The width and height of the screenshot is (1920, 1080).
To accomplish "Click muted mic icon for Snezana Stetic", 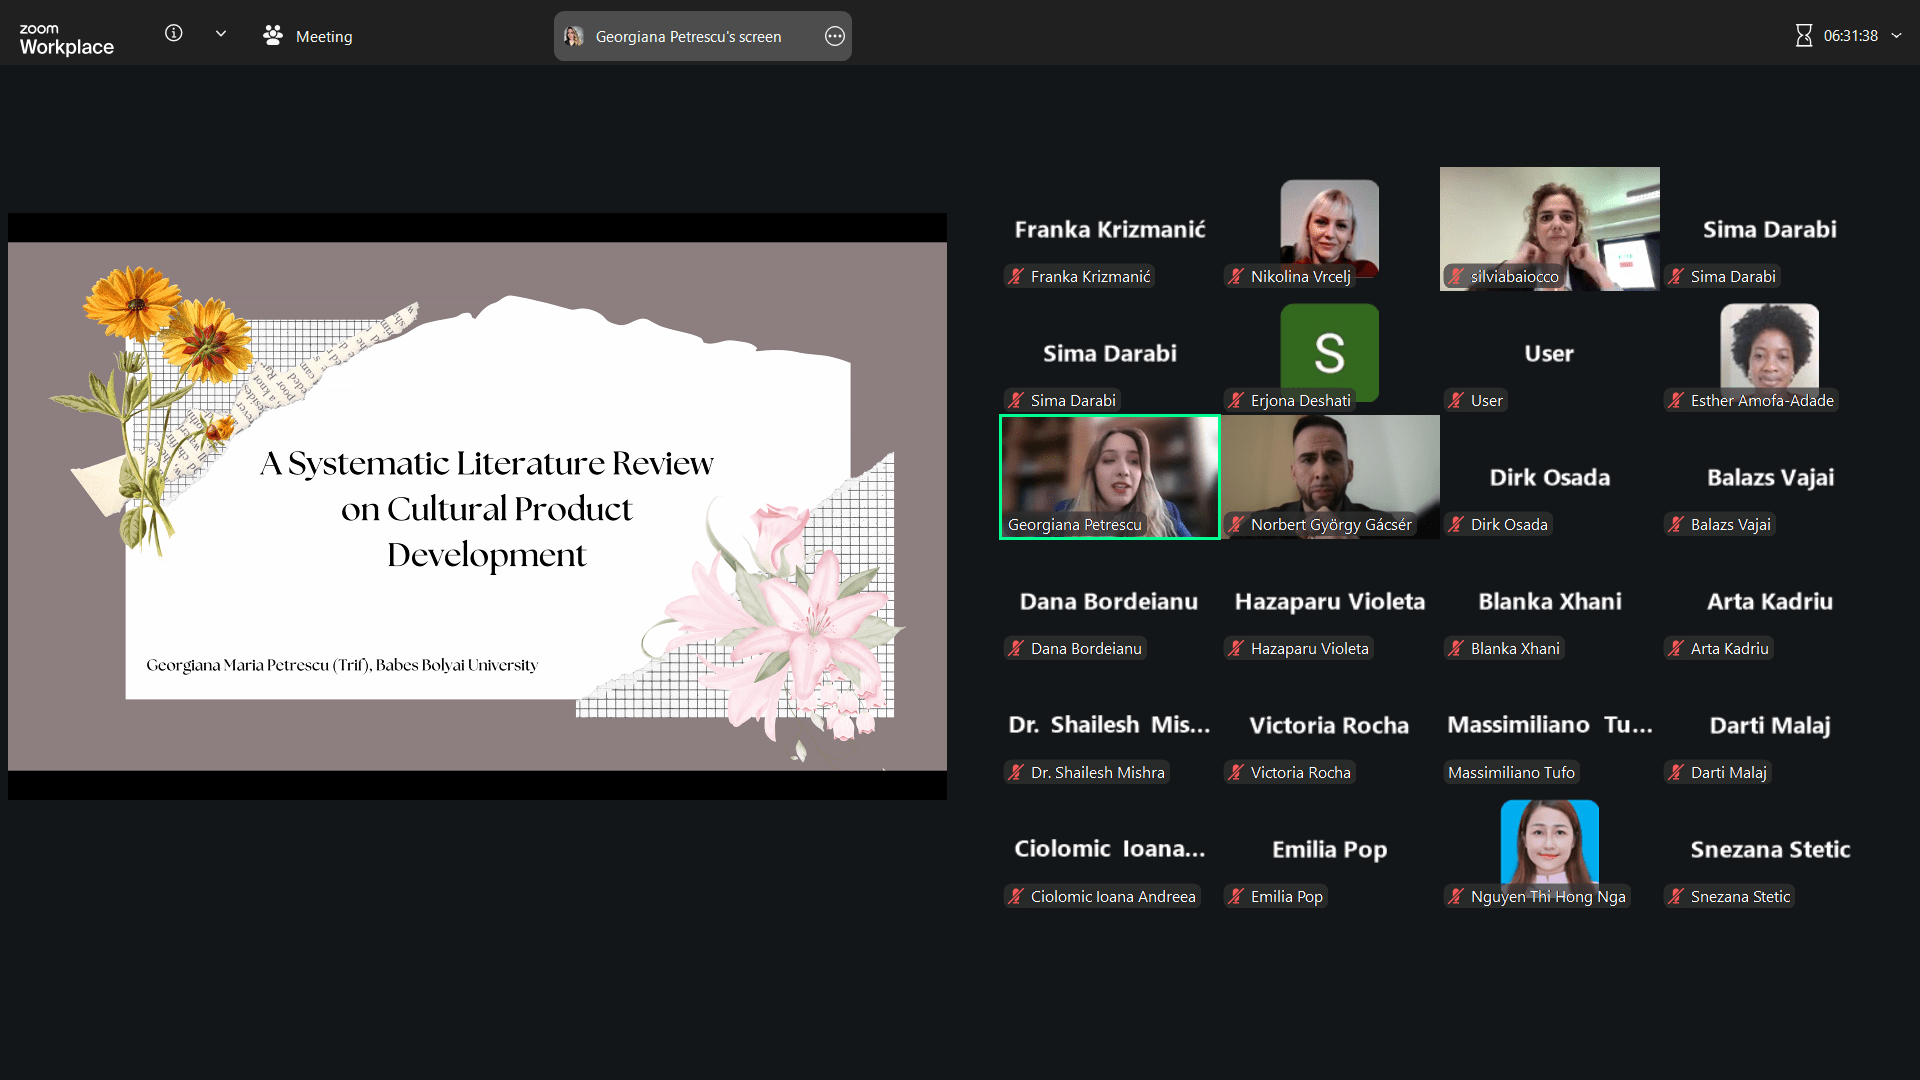I will pos(1676,897).
